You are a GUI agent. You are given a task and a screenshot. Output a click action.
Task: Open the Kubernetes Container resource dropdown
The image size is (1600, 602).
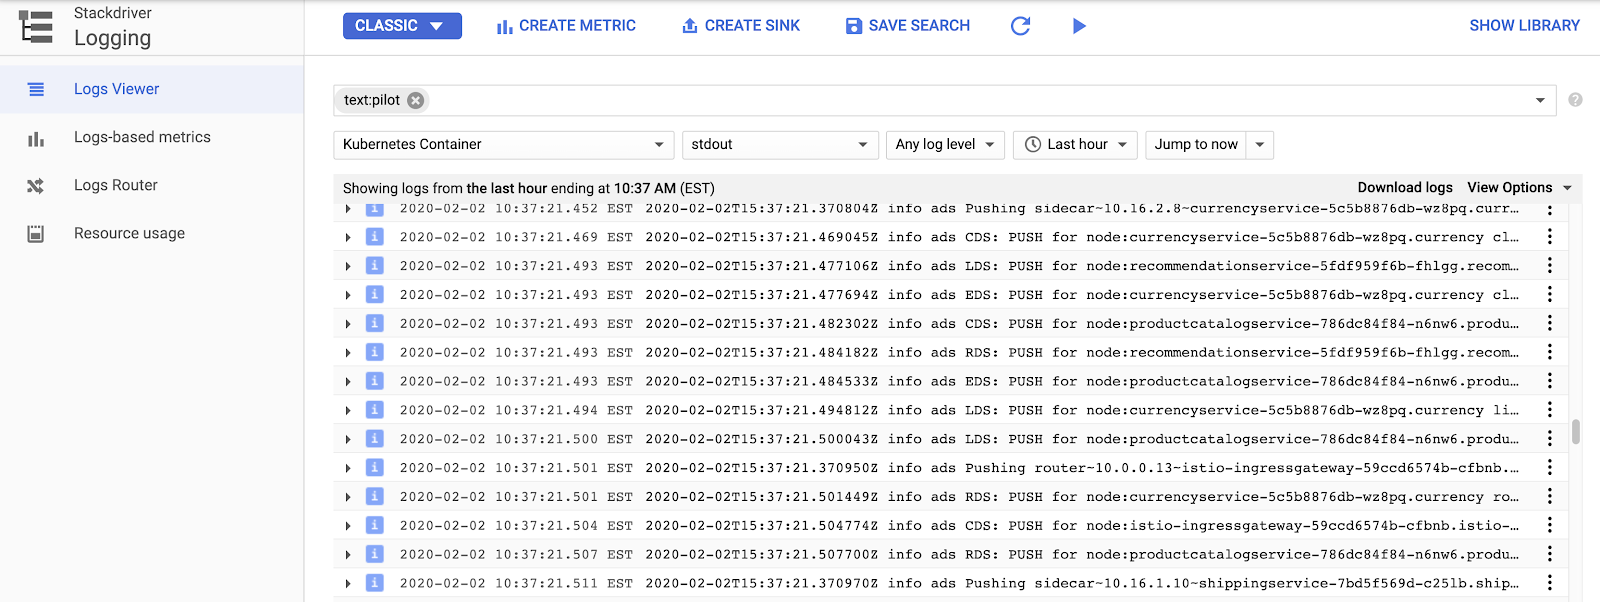[x=503, y=145]
